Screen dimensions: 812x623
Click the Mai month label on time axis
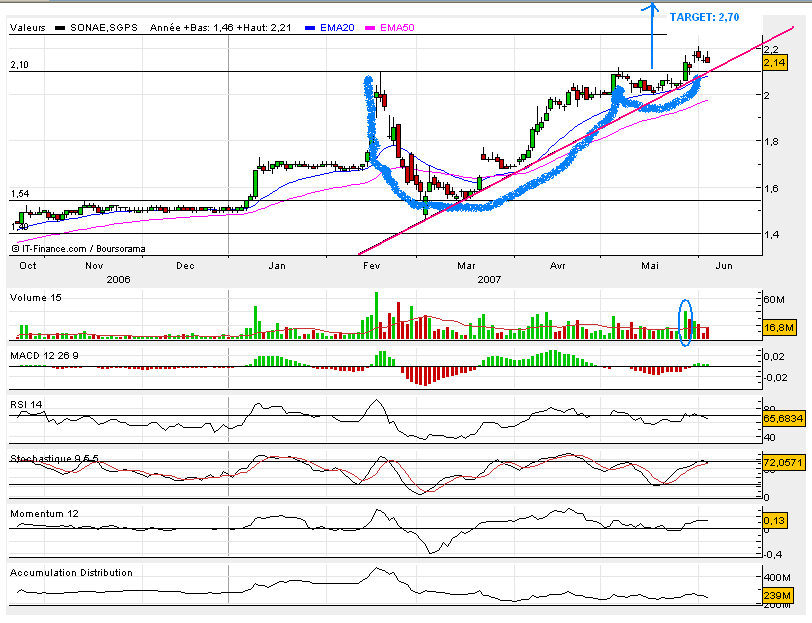650,266
